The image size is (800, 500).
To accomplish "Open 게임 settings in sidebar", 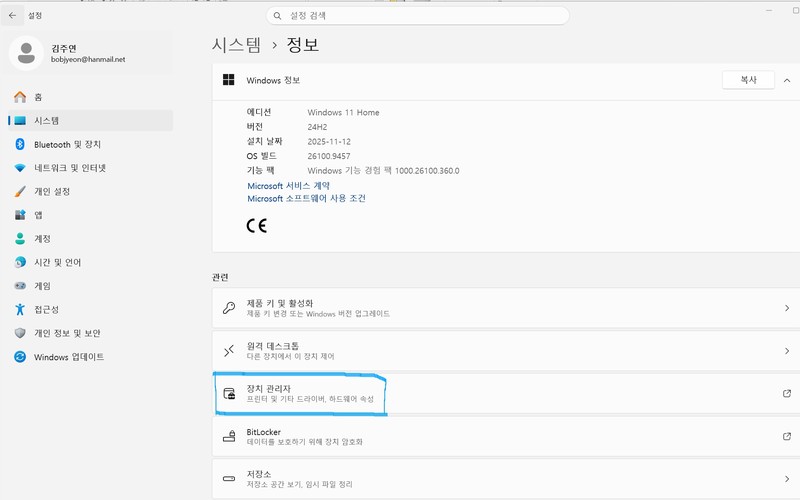I will point(90,286).
